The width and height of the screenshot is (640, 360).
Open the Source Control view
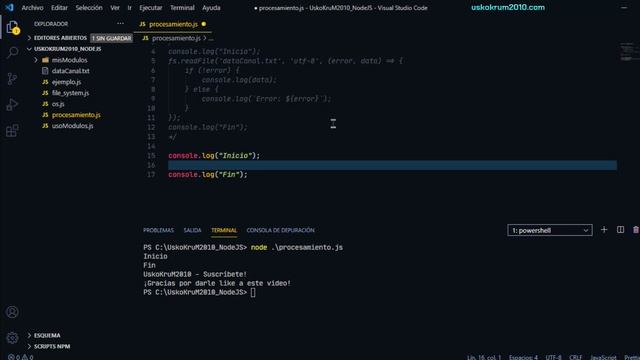point(12,78)
